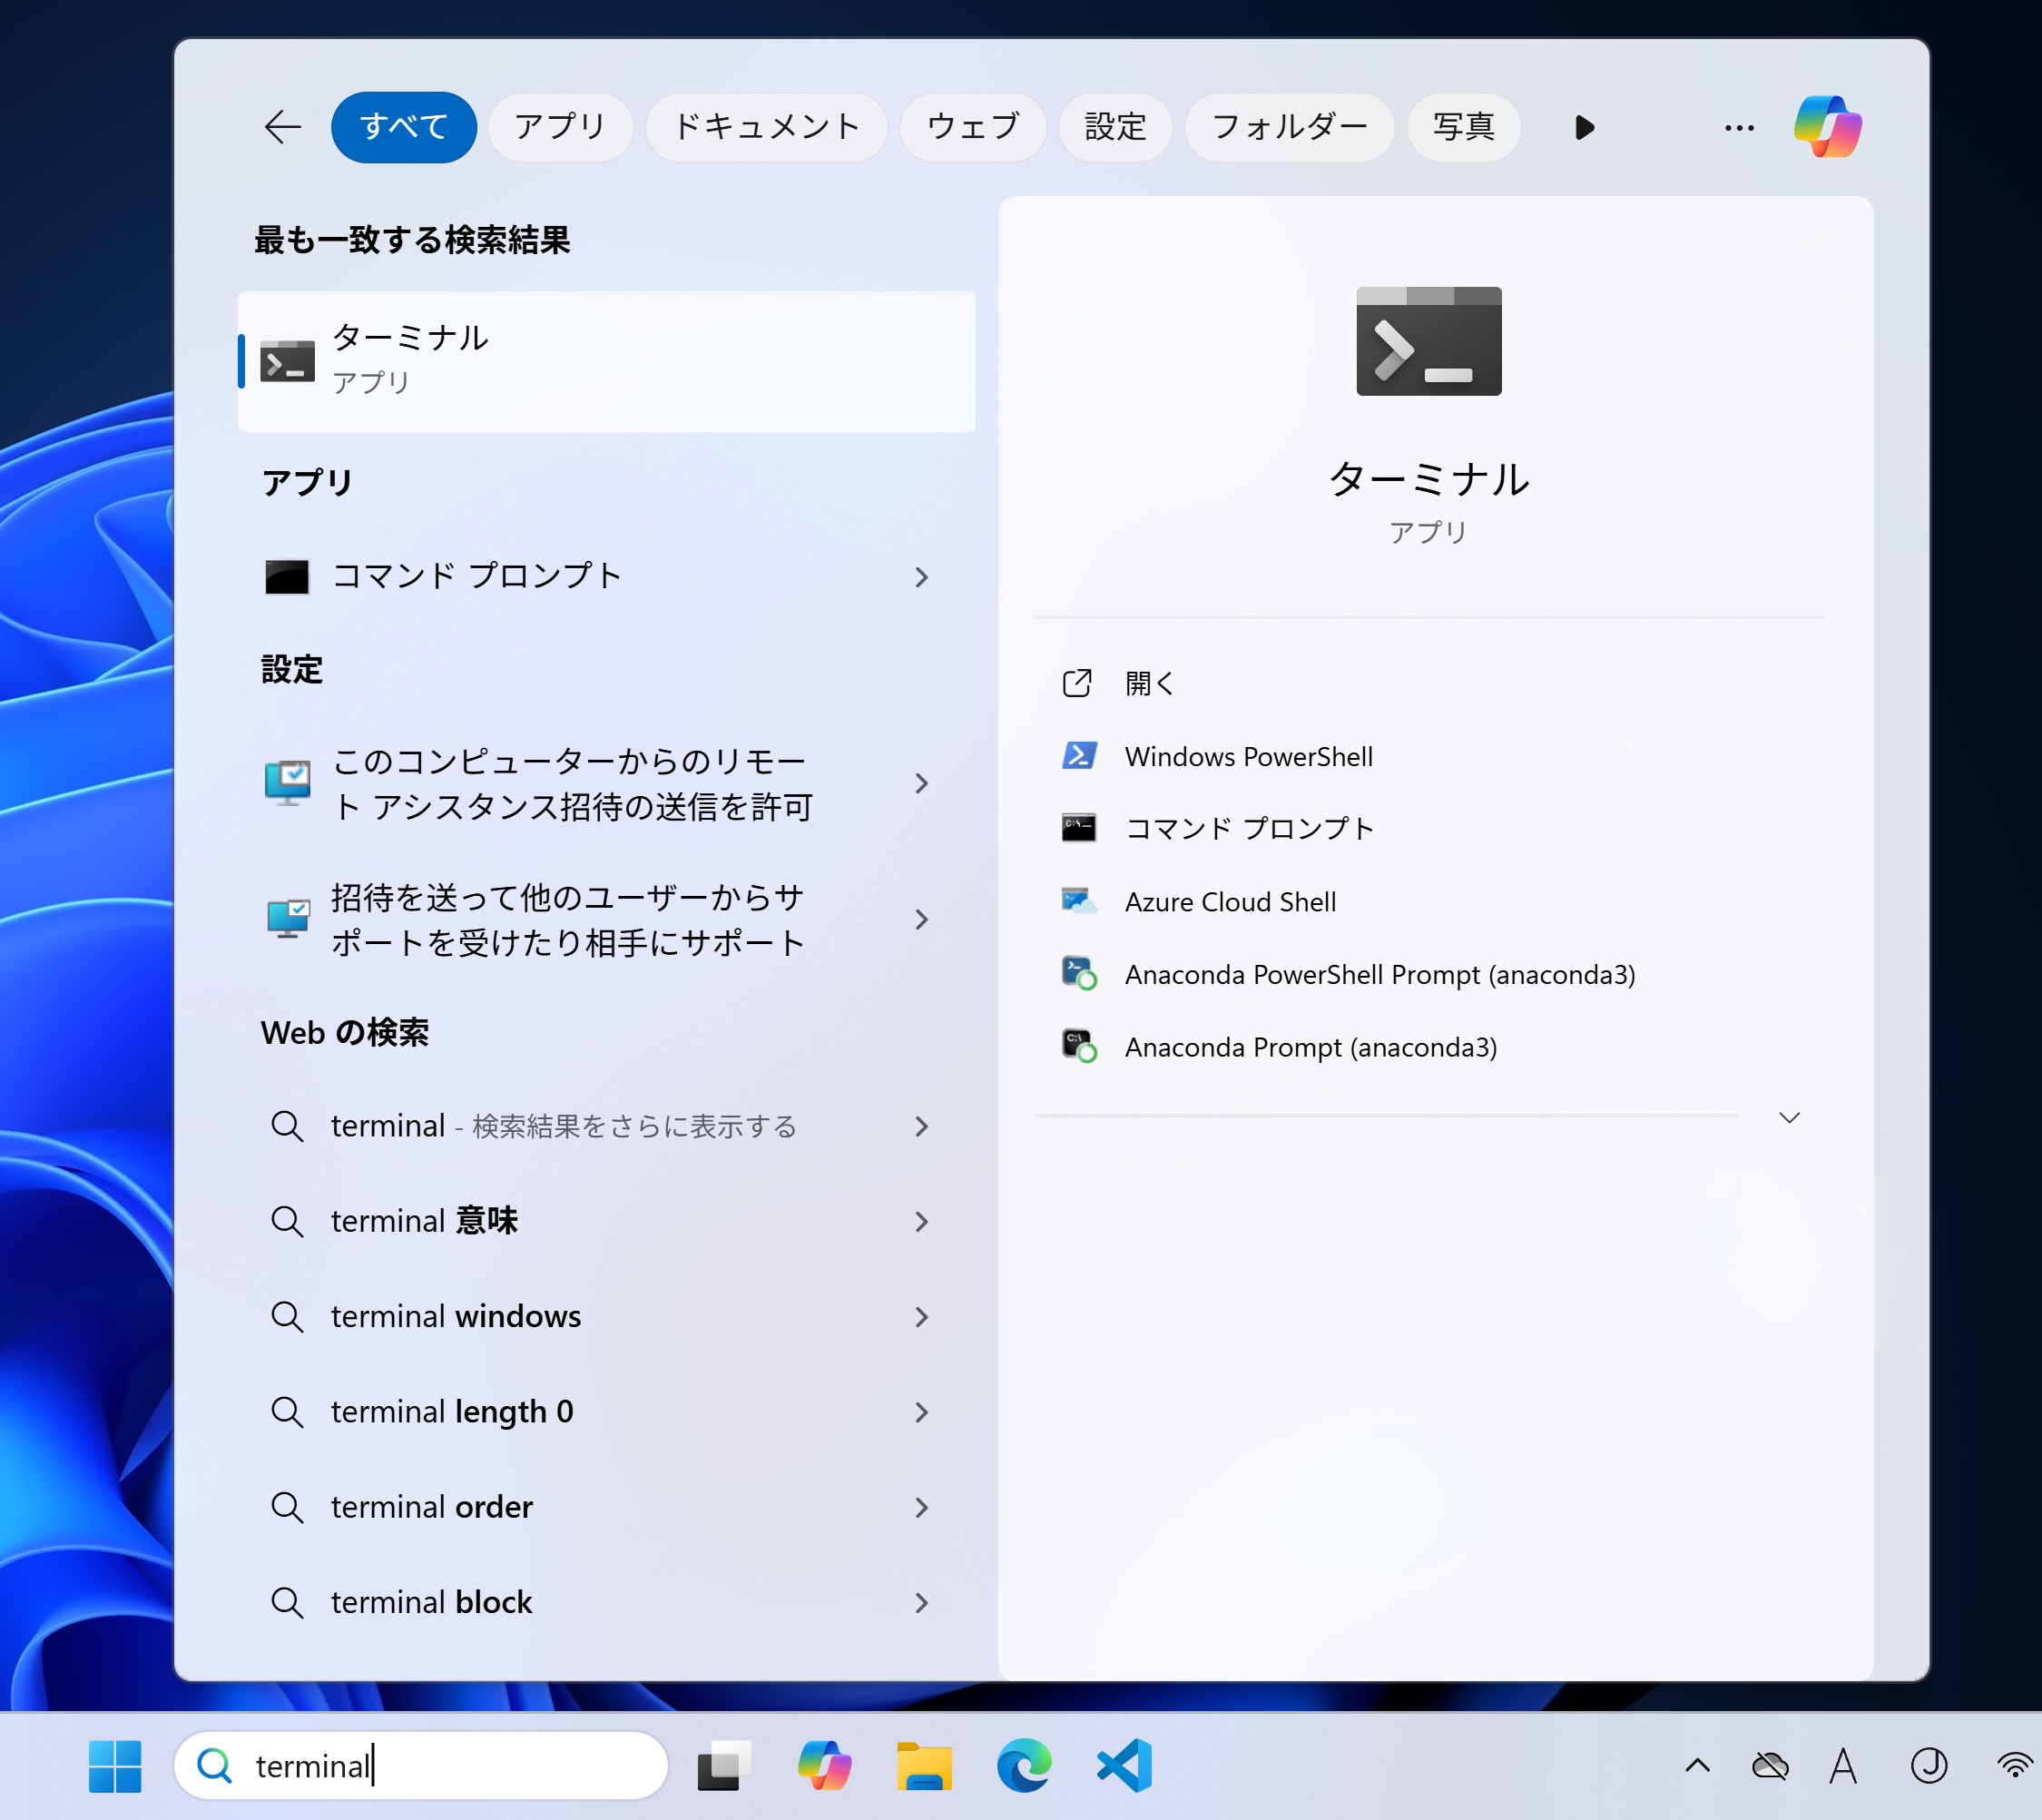Click the Azure Cloud Shell icon
The image size is (2042, 1820).
(x=1079, y=901)
